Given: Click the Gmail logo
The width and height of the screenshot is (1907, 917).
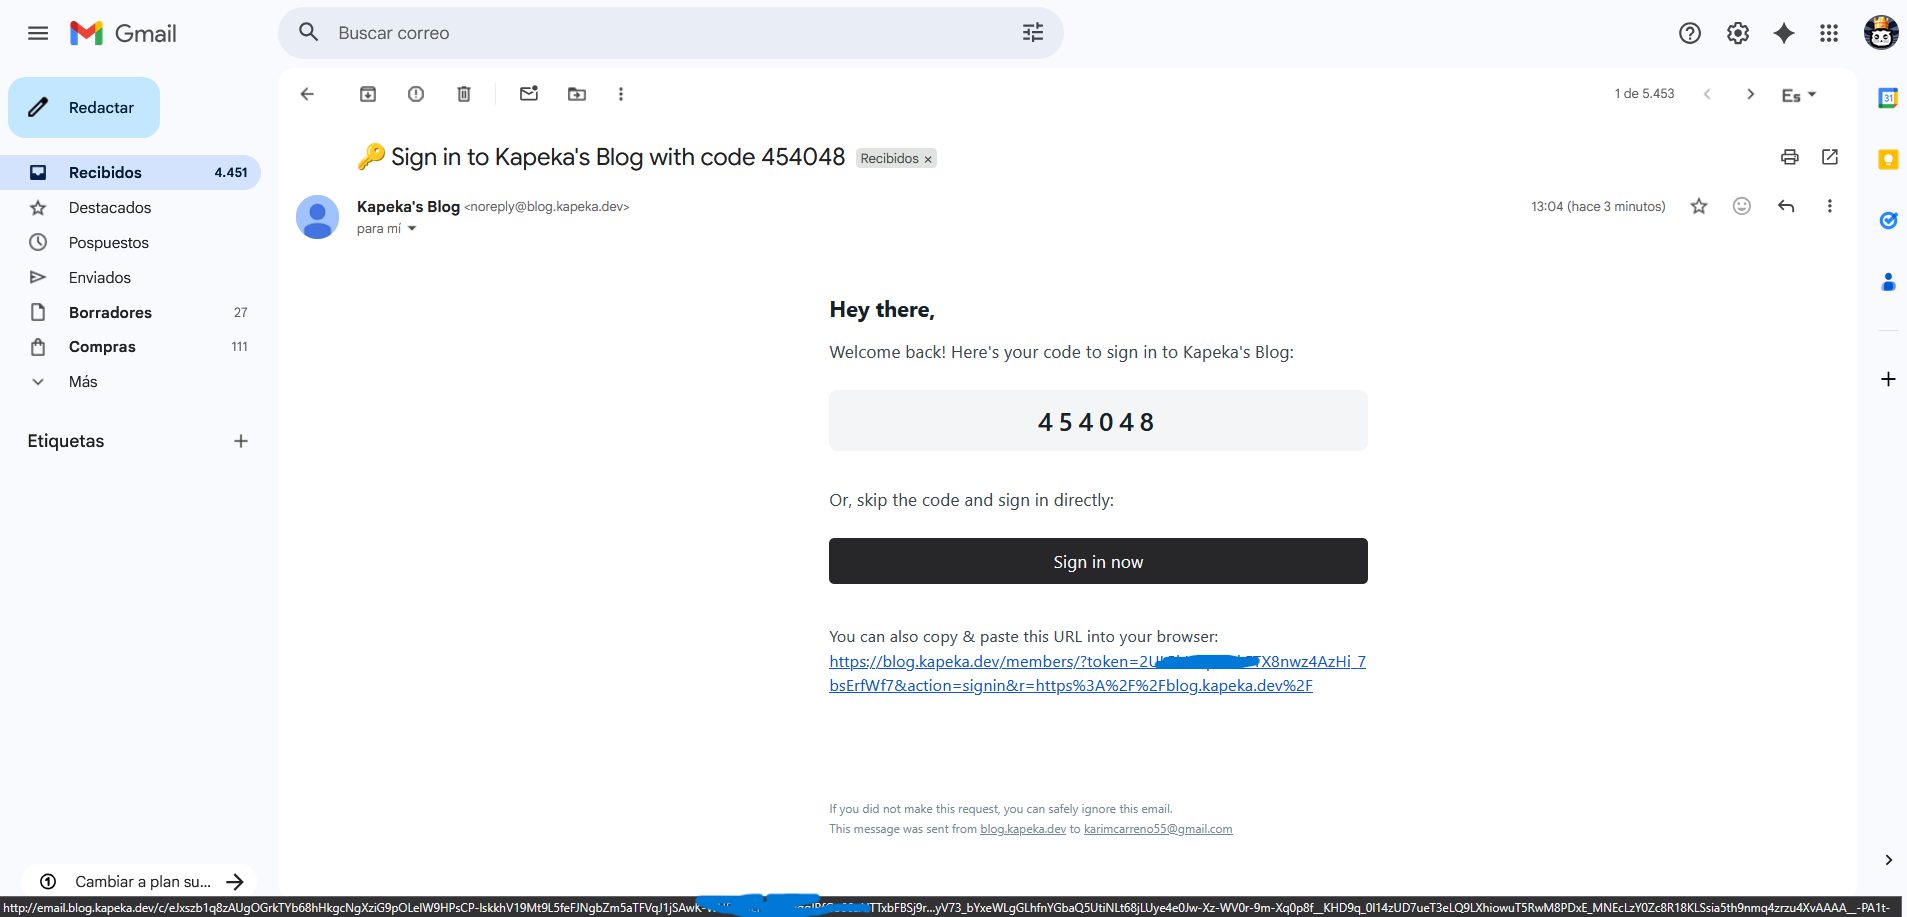Looking at the screenshot, I should pos(123,33).
